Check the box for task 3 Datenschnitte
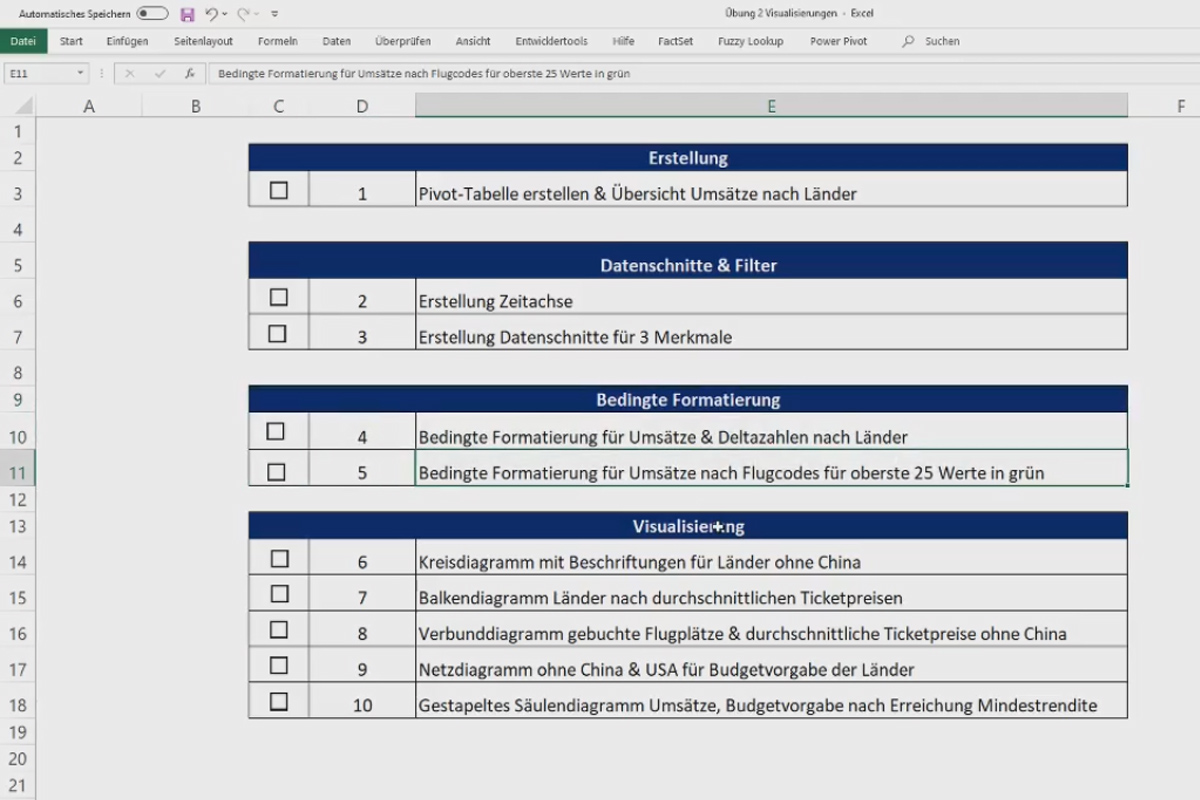This screenshot has height=800, width=1200. [278, 333]
